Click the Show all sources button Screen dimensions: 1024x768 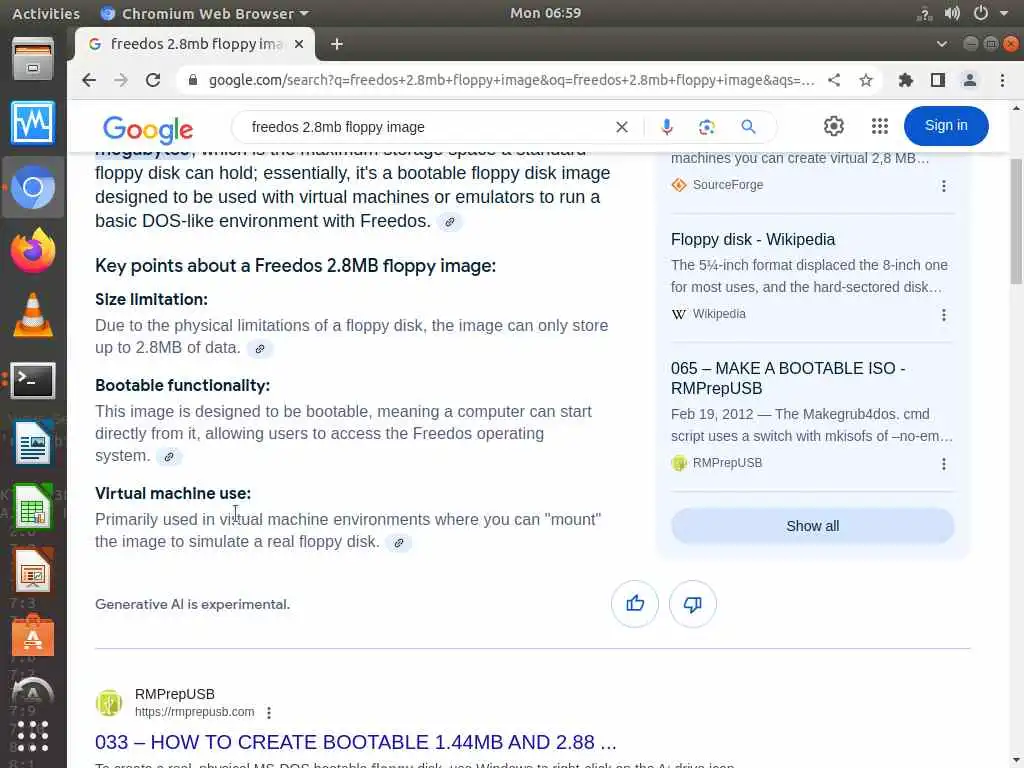(812, 526)
